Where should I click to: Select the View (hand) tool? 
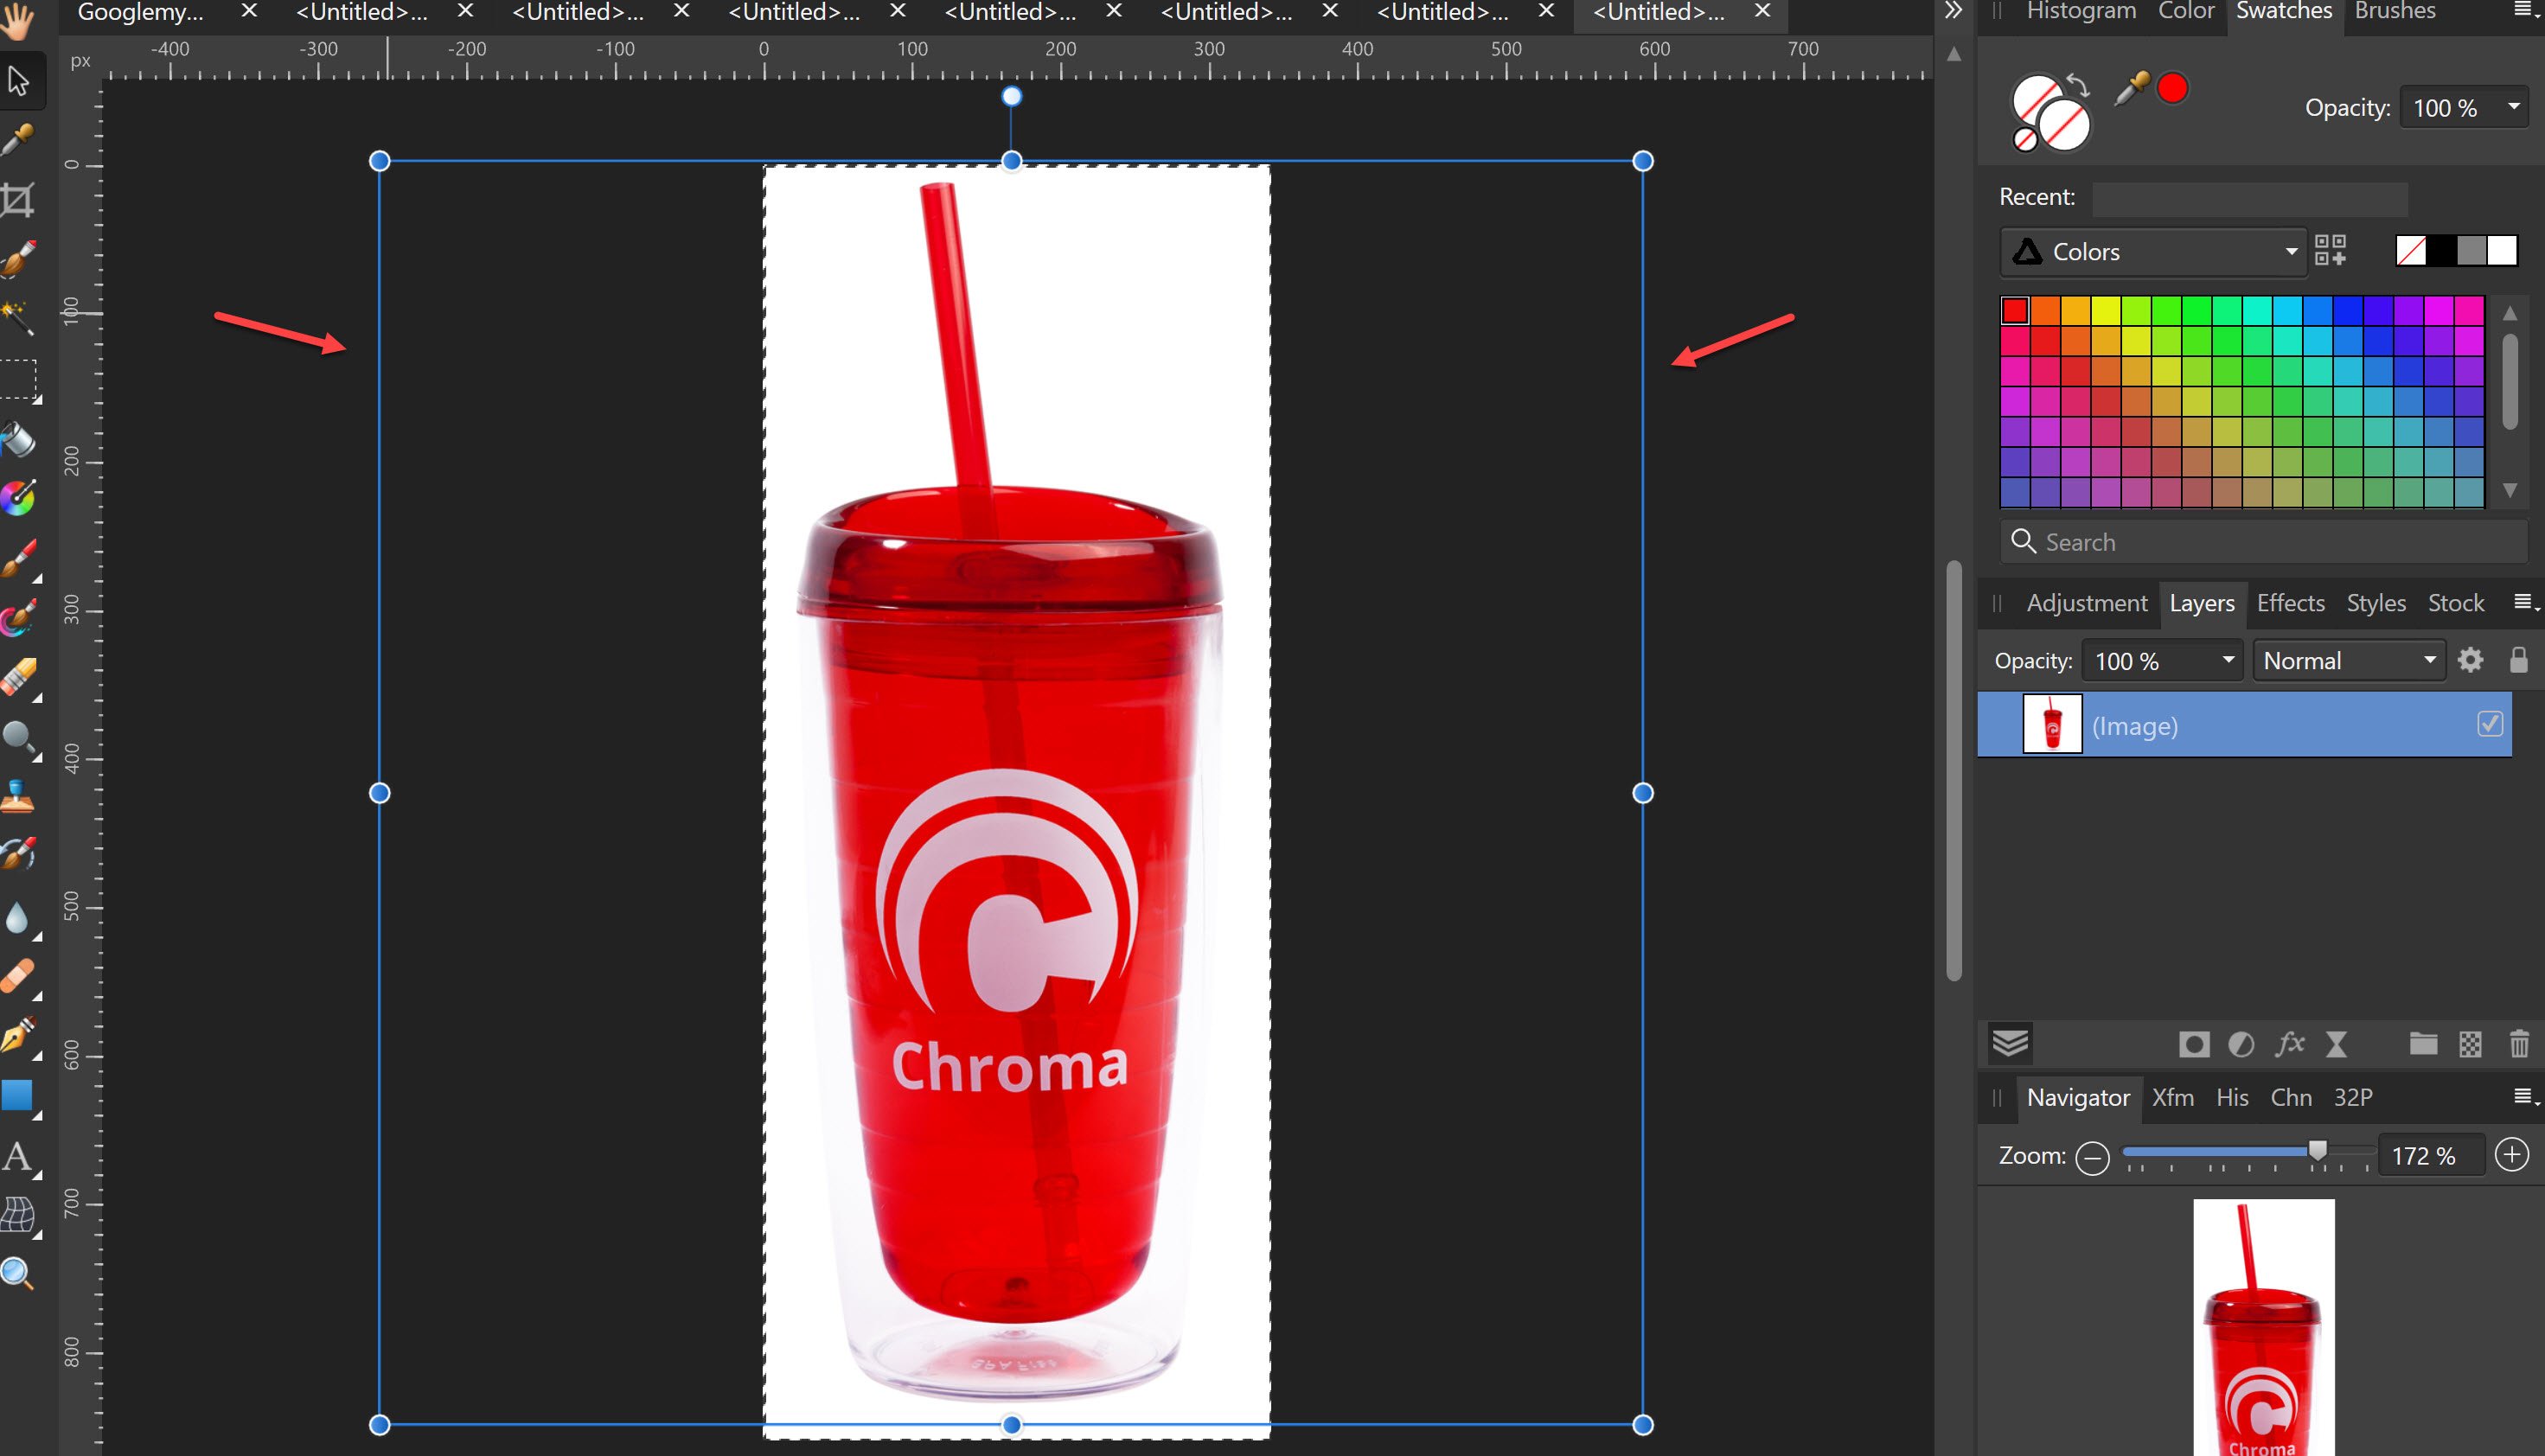[x=18, y=20]
